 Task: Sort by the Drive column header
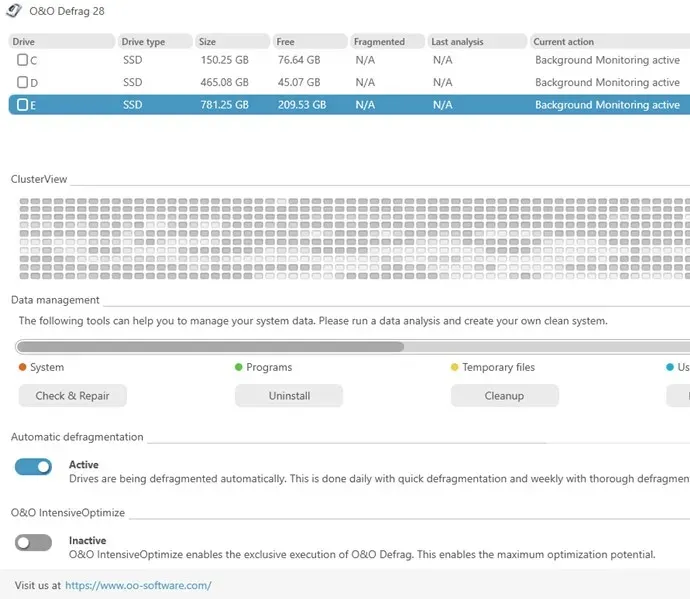coord(62,41)
